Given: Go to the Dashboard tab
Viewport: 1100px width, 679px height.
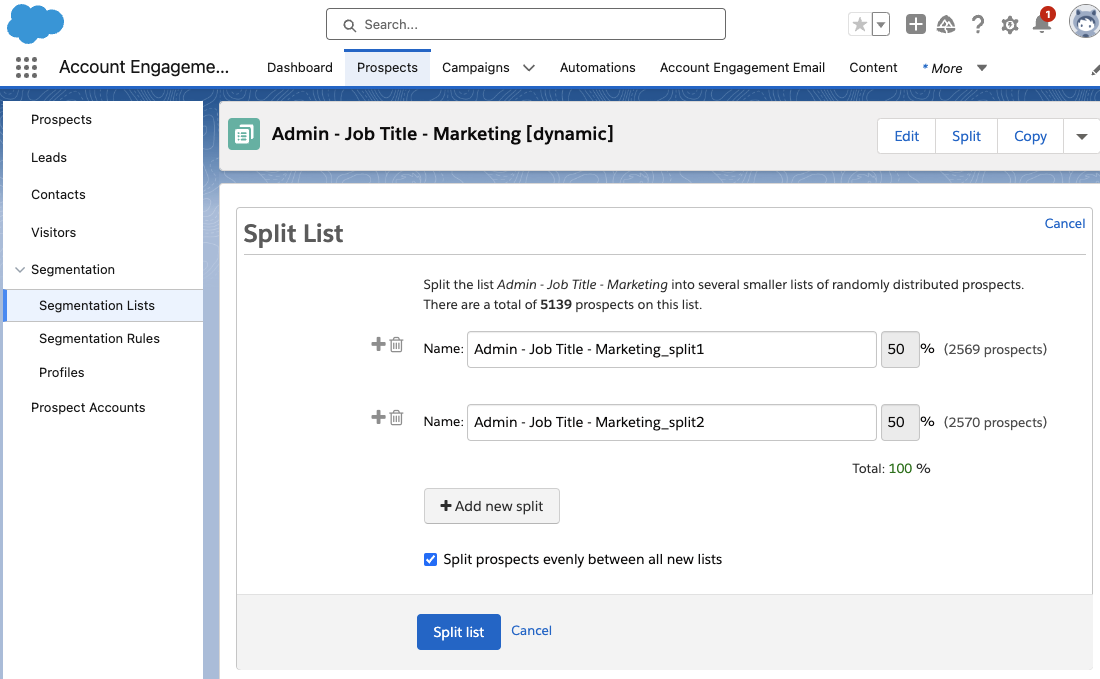Looking at the screenshot, I should pos(300,67).
